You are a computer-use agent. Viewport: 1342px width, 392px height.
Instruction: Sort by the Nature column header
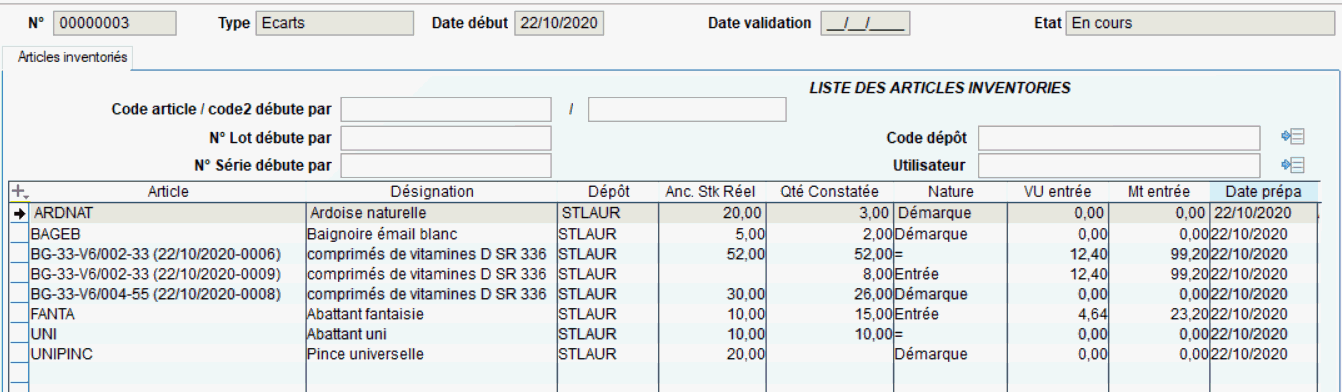949,192
